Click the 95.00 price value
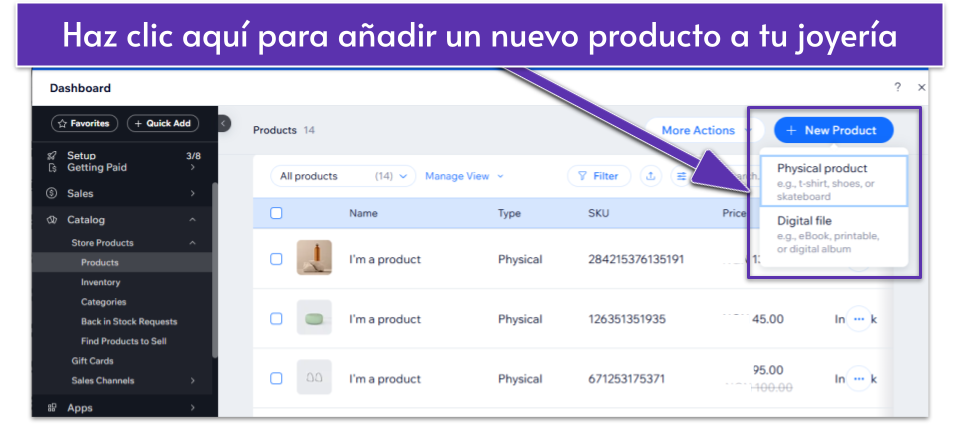This screenshot has height=424, width=960. 768,370
